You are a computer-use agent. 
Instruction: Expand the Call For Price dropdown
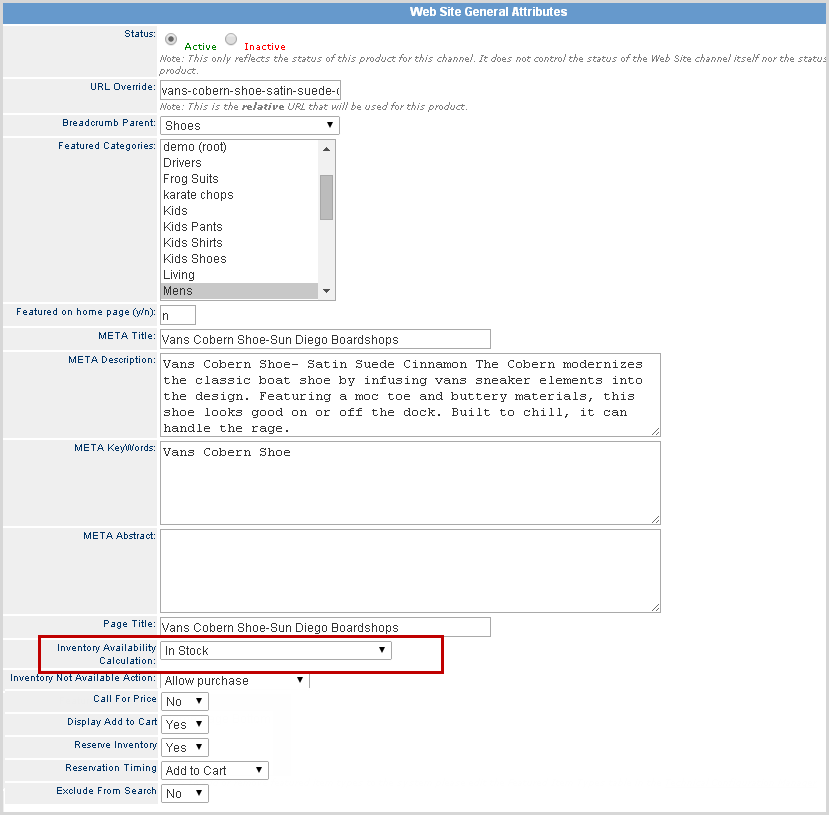click(x=184, y=702)
